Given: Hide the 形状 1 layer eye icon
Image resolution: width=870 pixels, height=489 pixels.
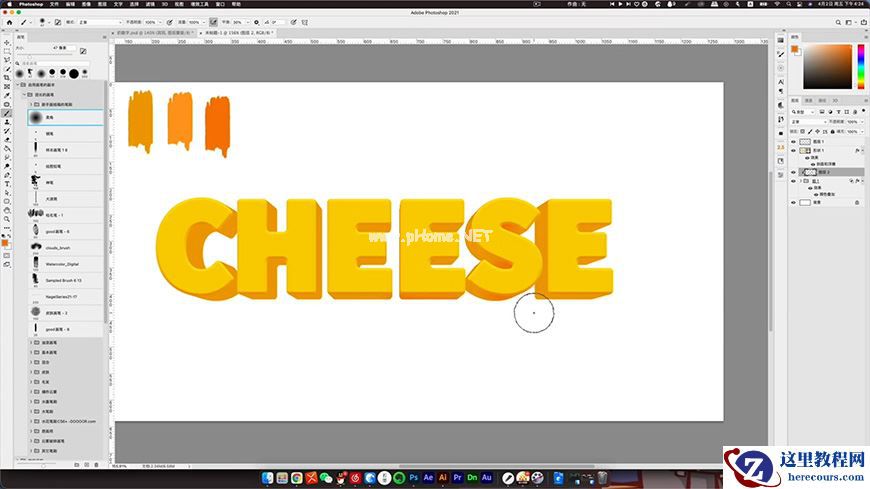Looking at the screenshot, I should point(793,150).
